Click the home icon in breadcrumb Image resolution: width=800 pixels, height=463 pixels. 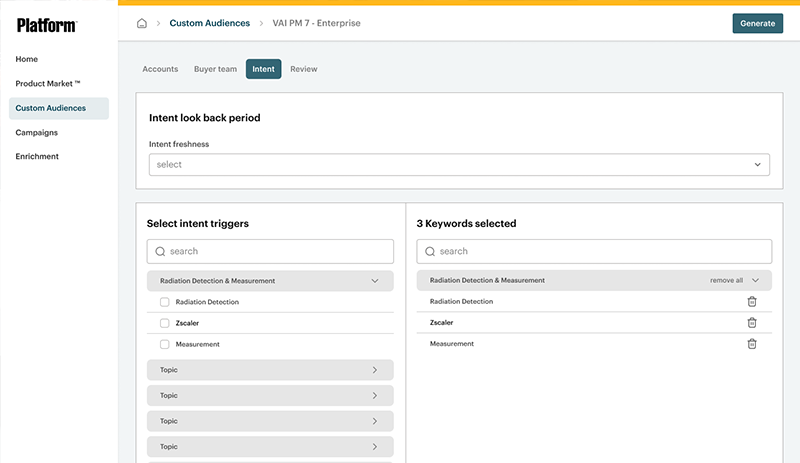[x=142, y=23]
